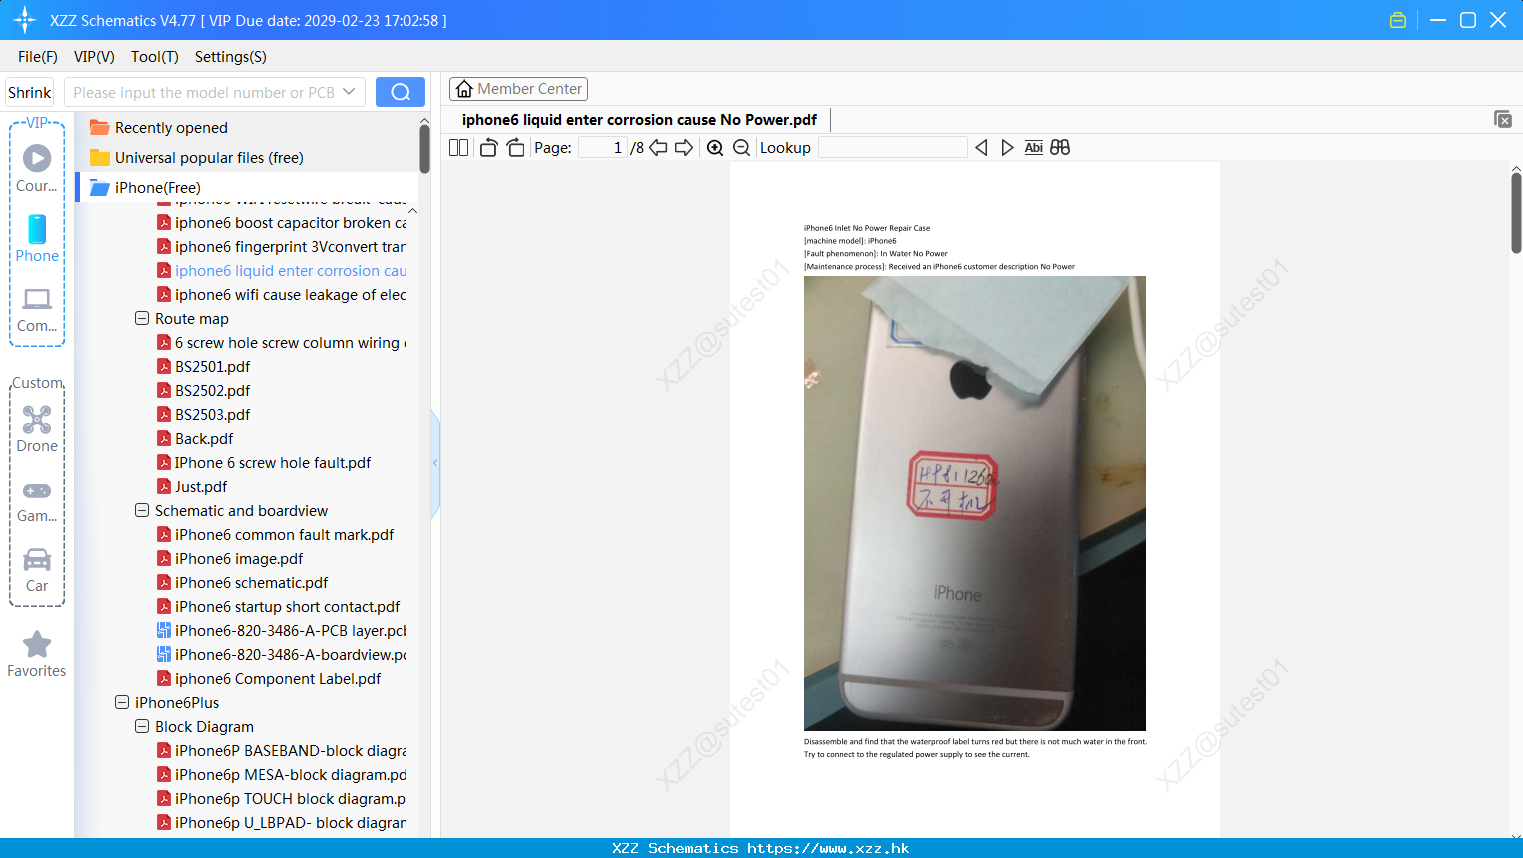Click the file tree vertical scrollbar thumb
Image resolution: width=1523 pixels, height=858 pixels.
tap(424, 148)
